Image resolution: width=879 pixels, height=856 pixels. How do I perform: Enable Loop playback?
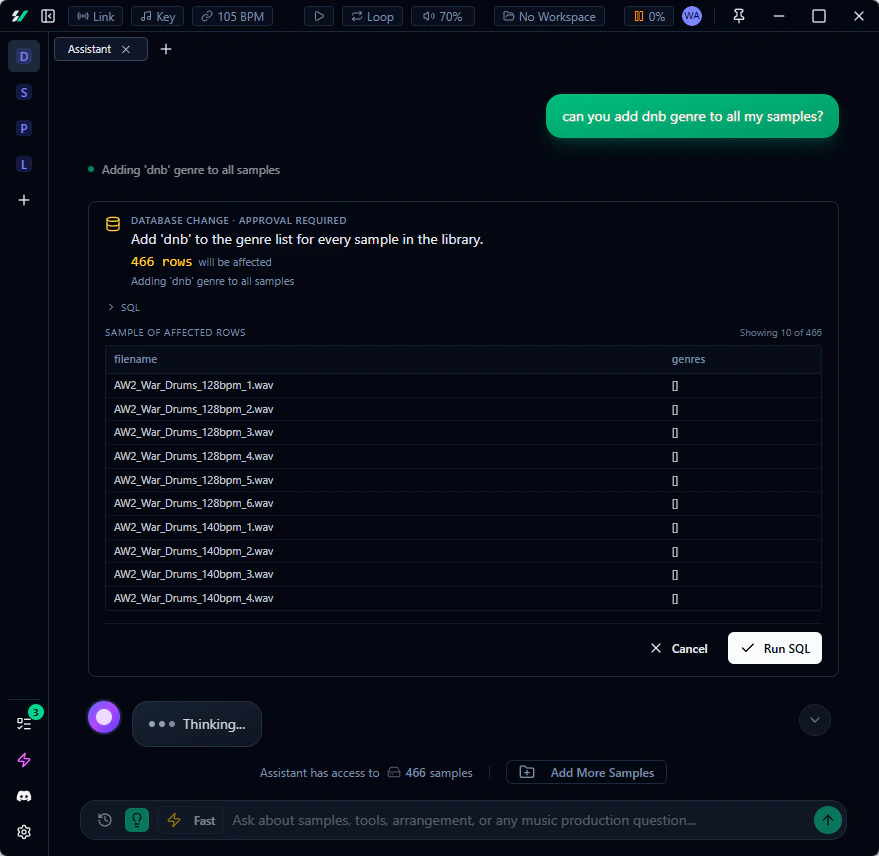pyautogui.click(x=372, y=16)
